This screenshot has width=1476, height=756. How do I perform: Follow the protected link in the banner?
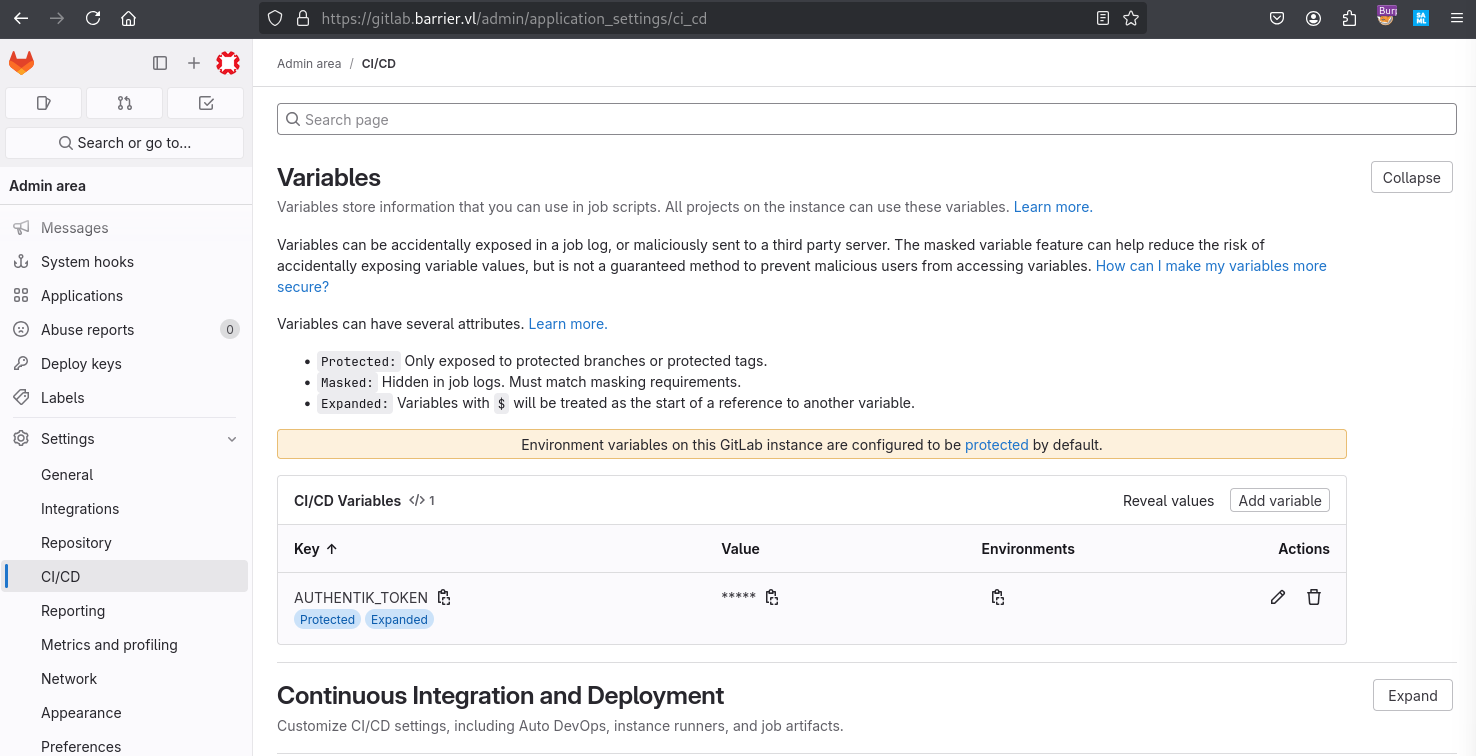click(996, 445)
